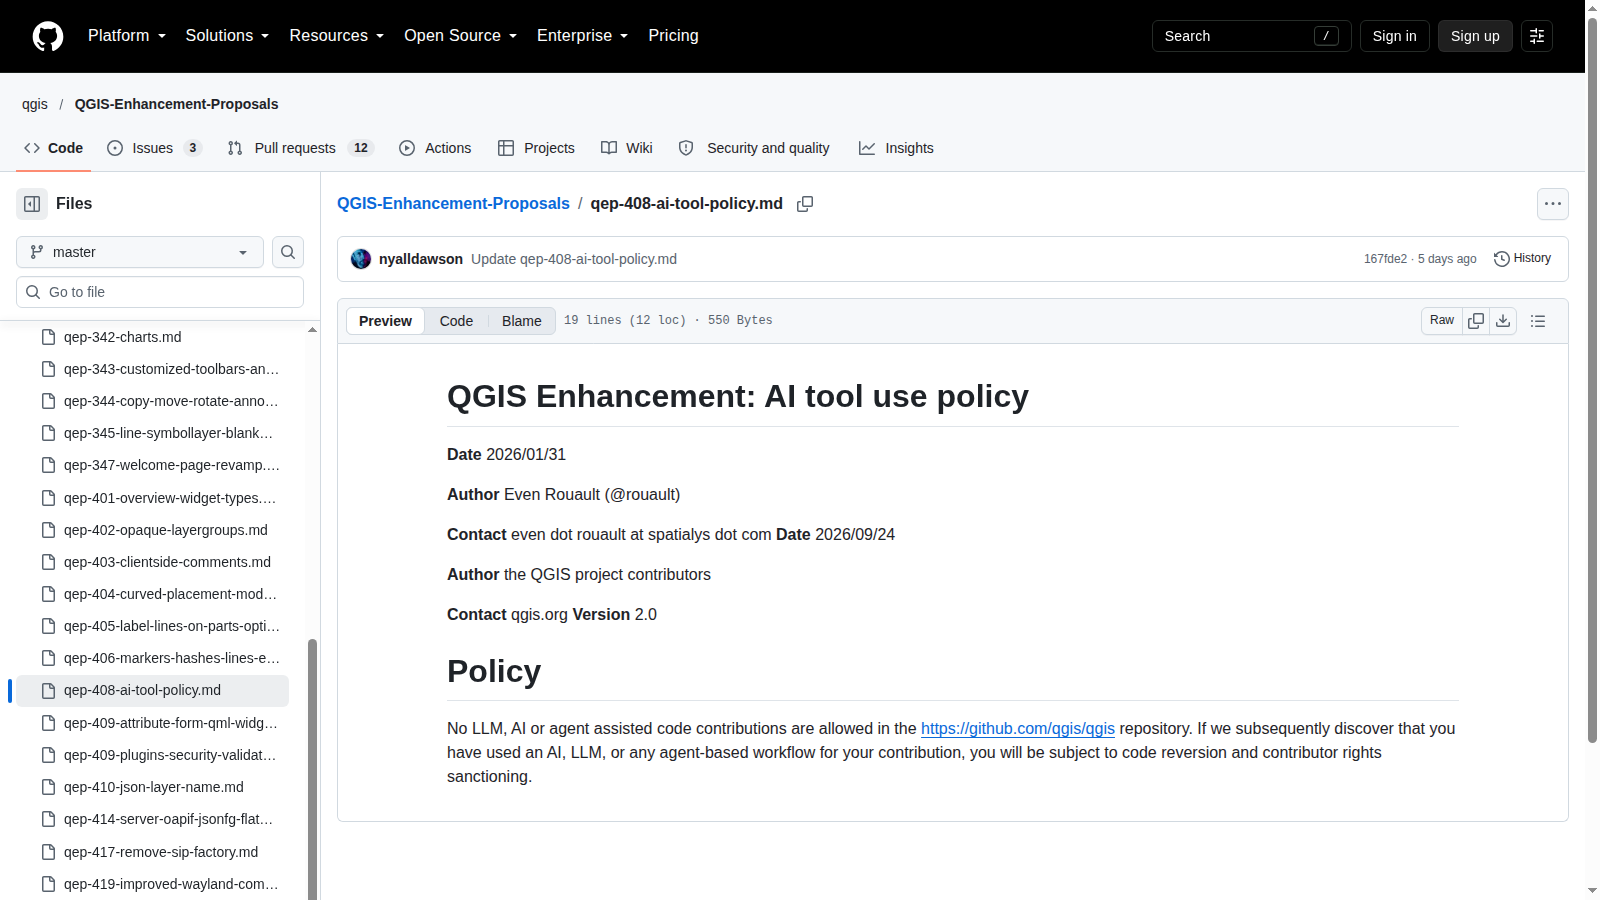Screen dimensions: 1600x900
Task: Open the Wiki tab
Action: pos(627,148)
